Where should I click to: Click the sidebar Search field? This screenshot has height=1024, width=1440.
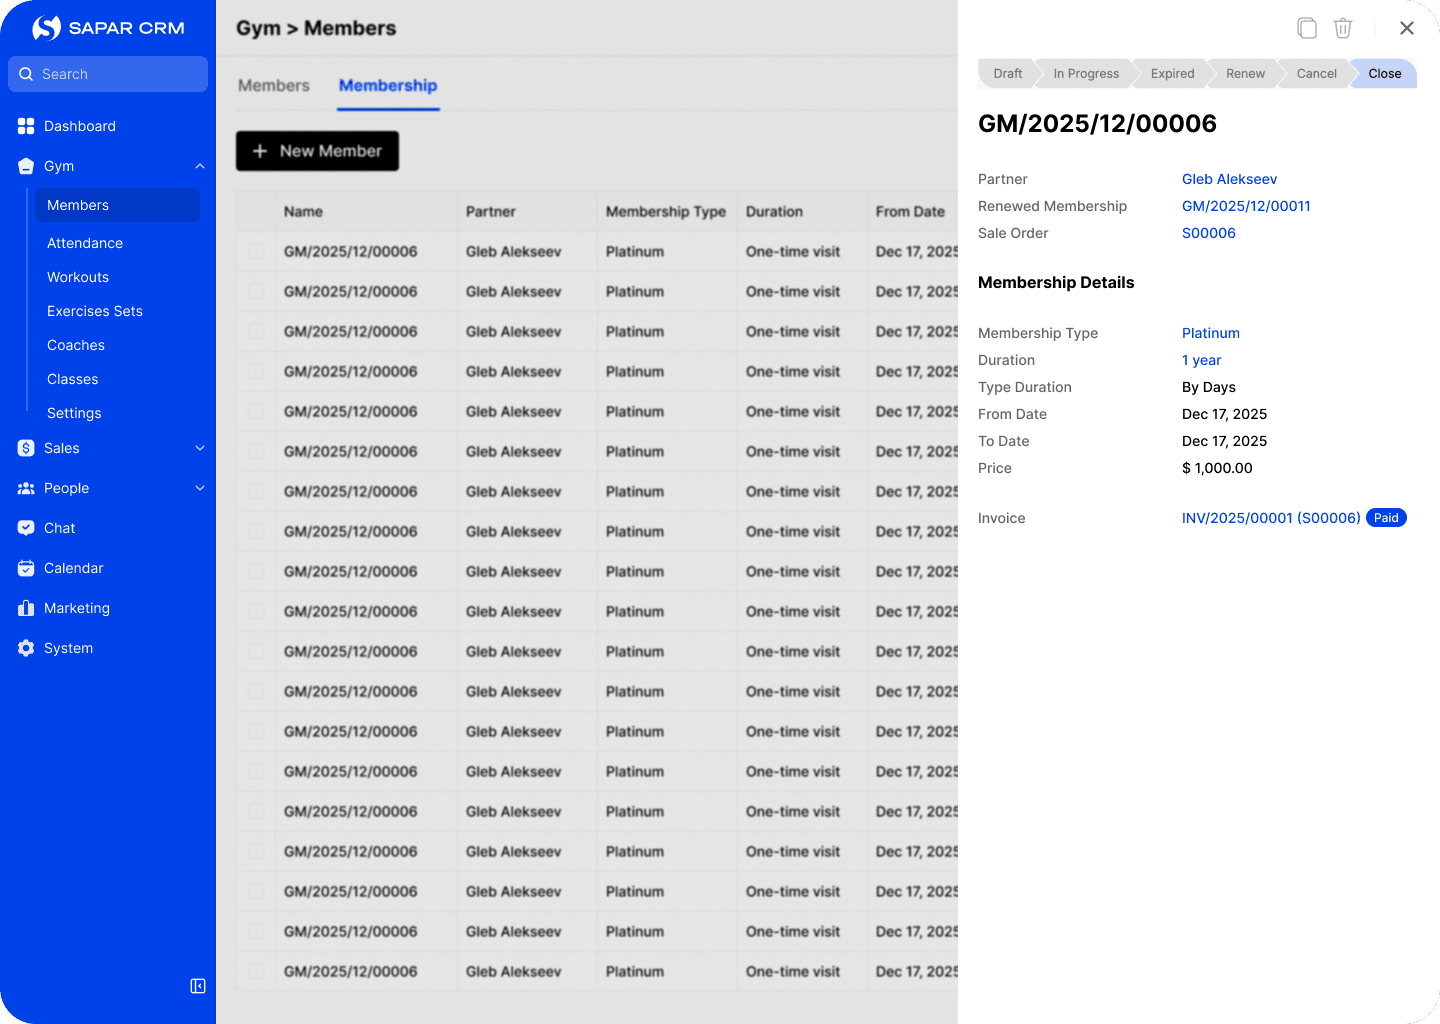(108, 74)
